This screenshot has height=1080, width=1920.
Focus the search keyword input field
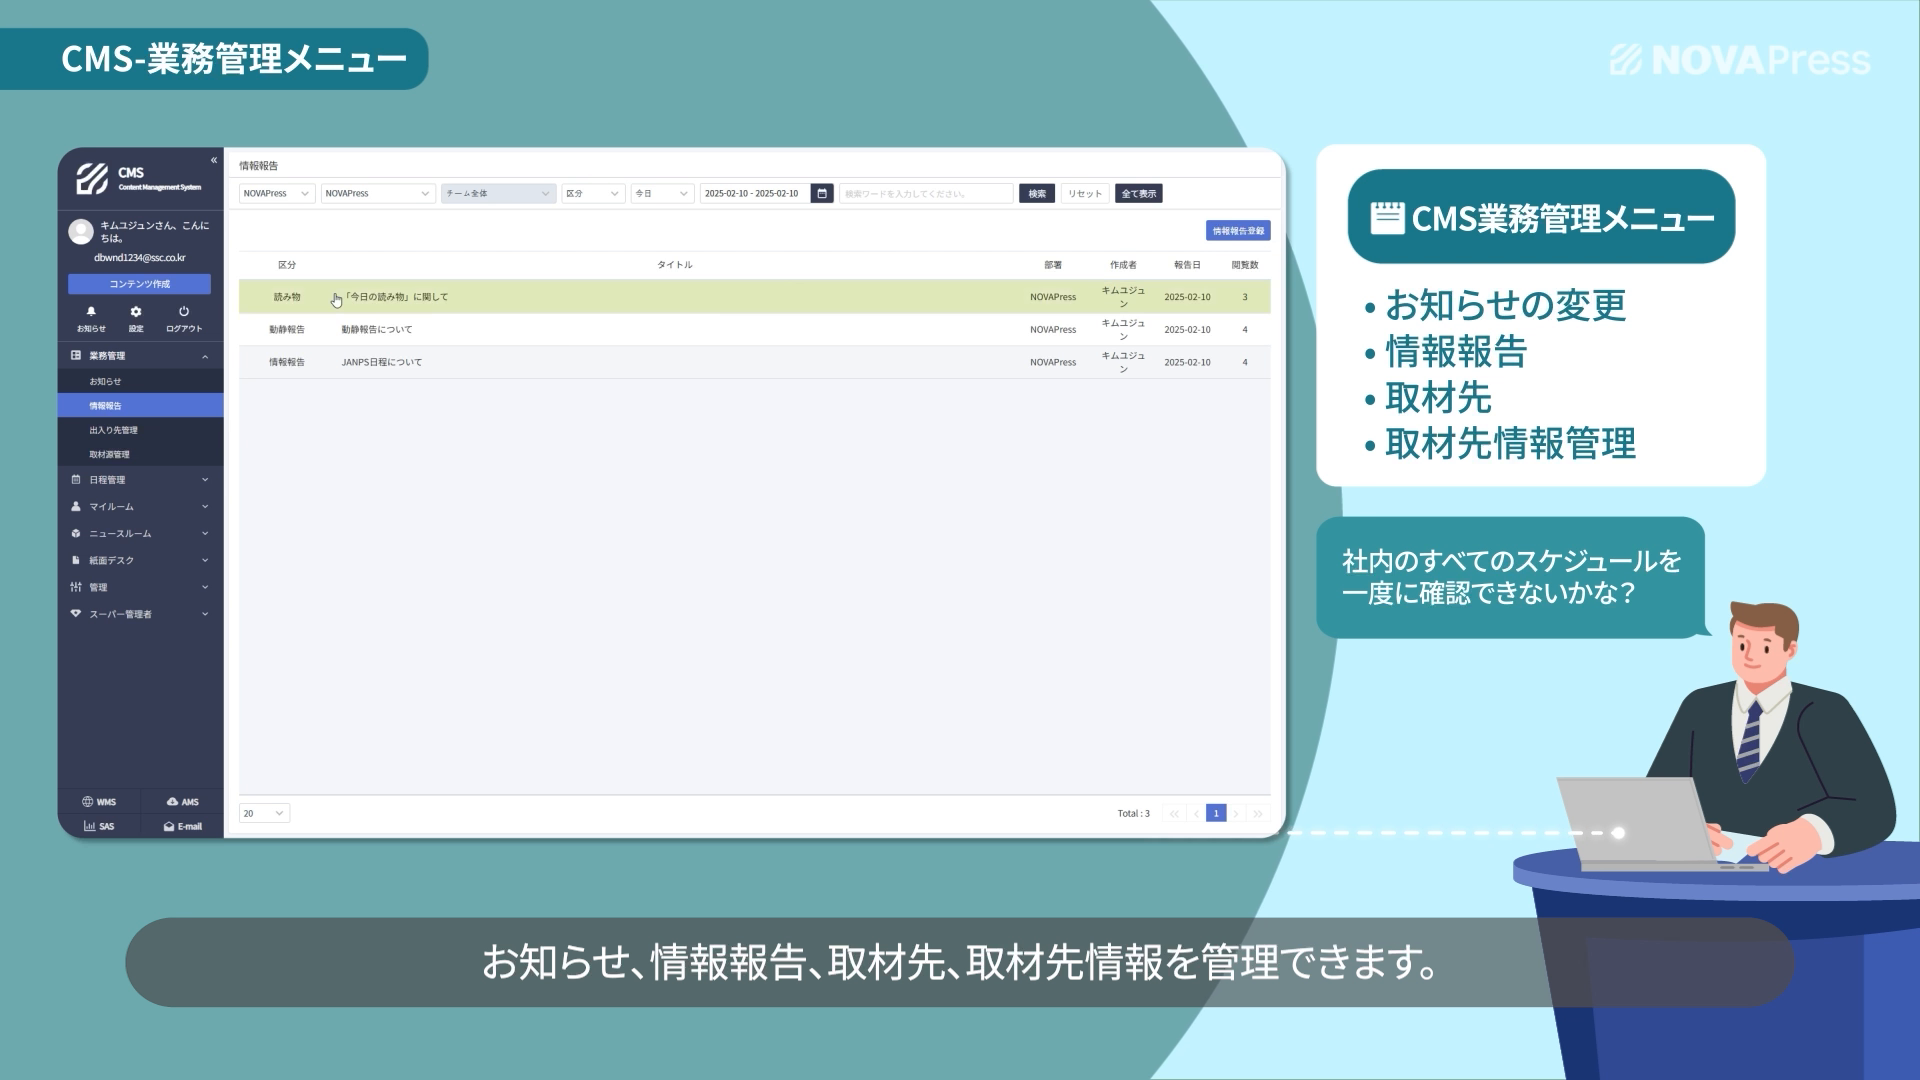click(926, 193)
